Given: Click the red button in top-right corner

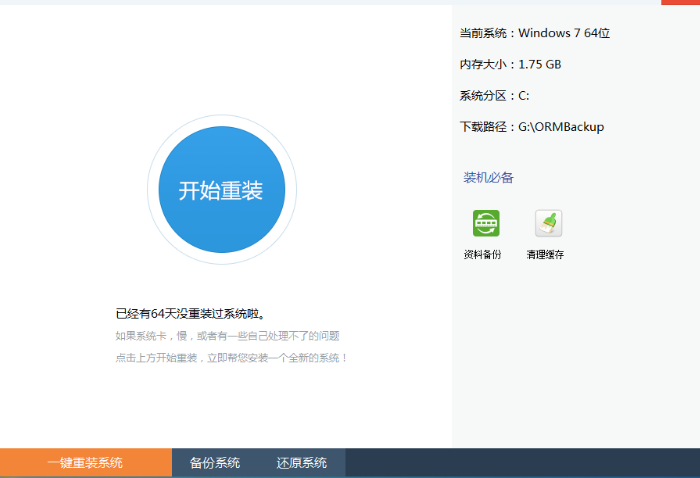Looking at the screenshot, I should tap(680, 2).
